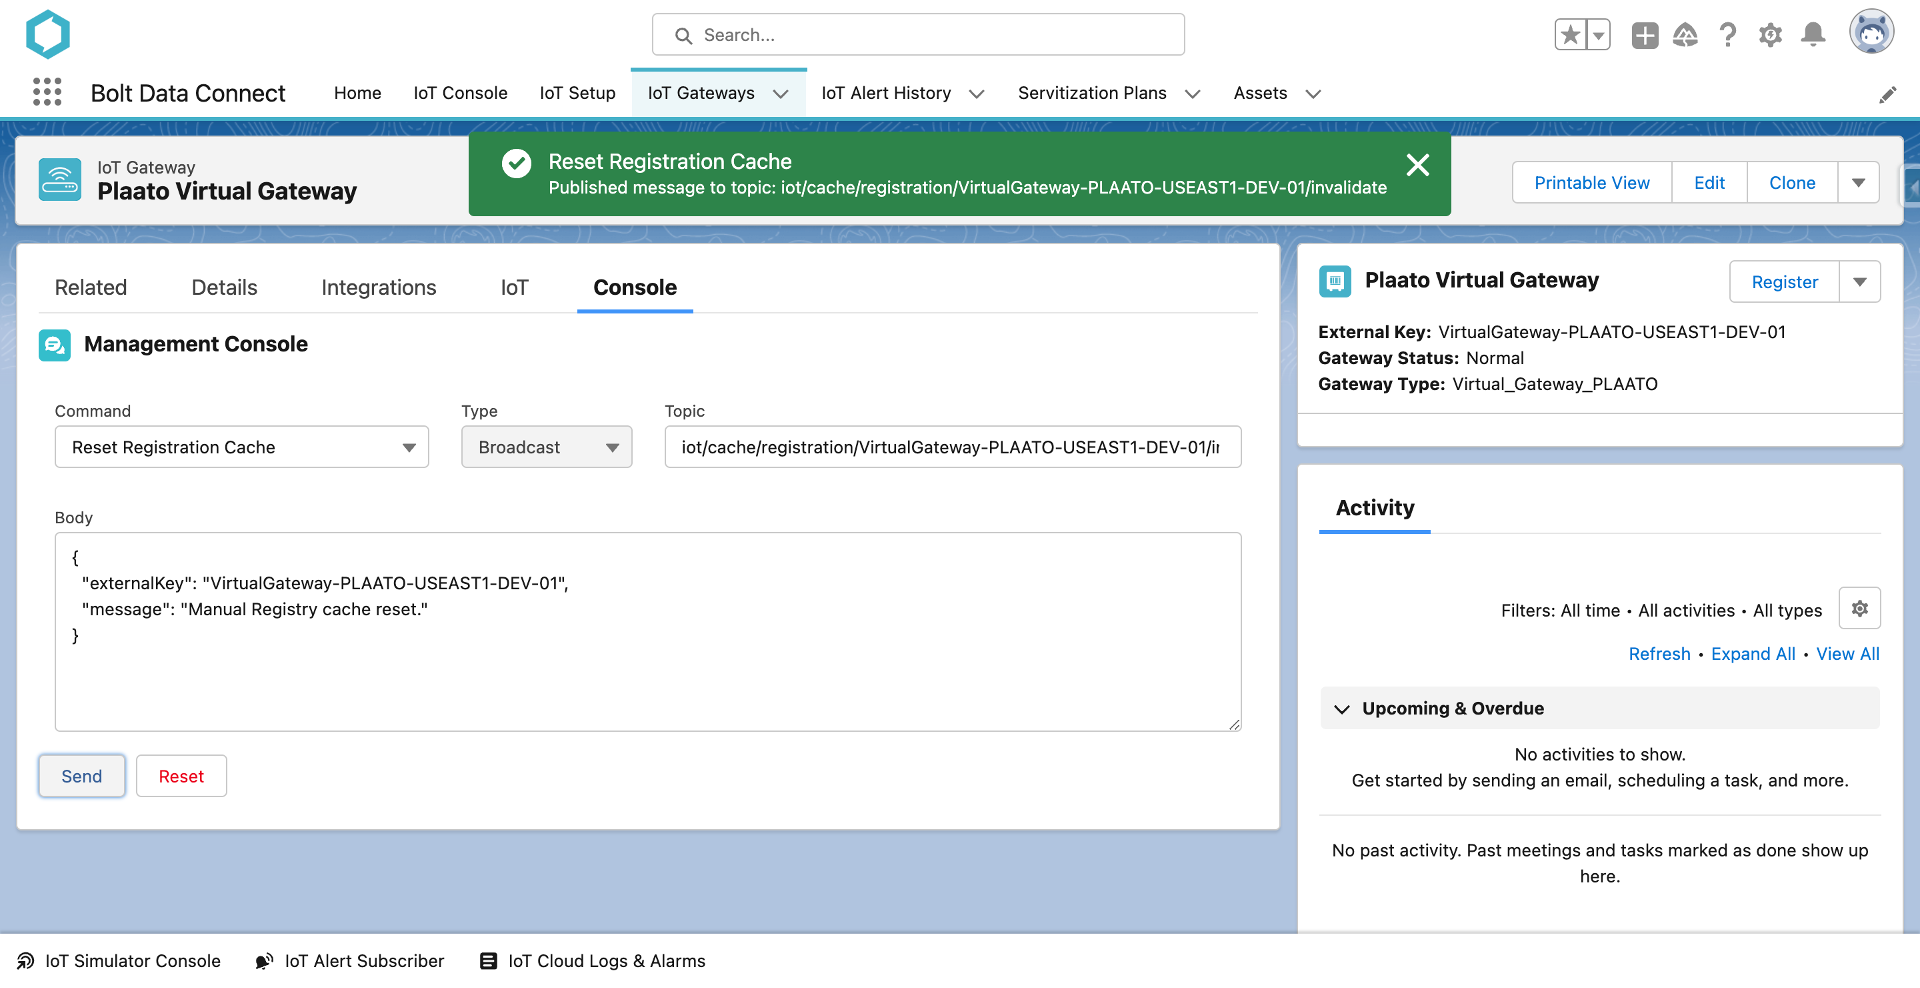Click the success checkmark icon in toast
This screenshot has height=988, width=1920.
[516, 163]
